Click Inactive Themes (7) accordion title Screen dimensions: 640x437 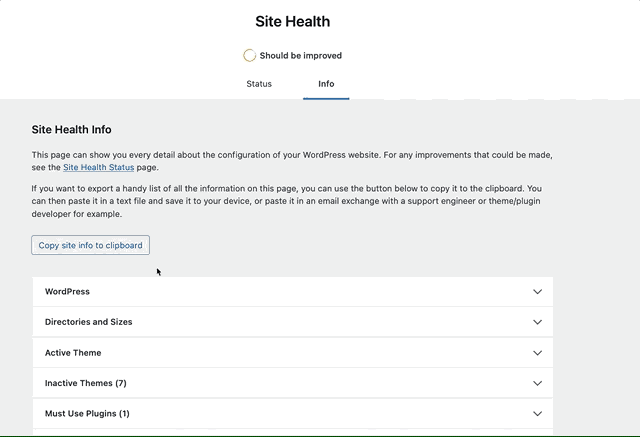click(x=86, y=383)
